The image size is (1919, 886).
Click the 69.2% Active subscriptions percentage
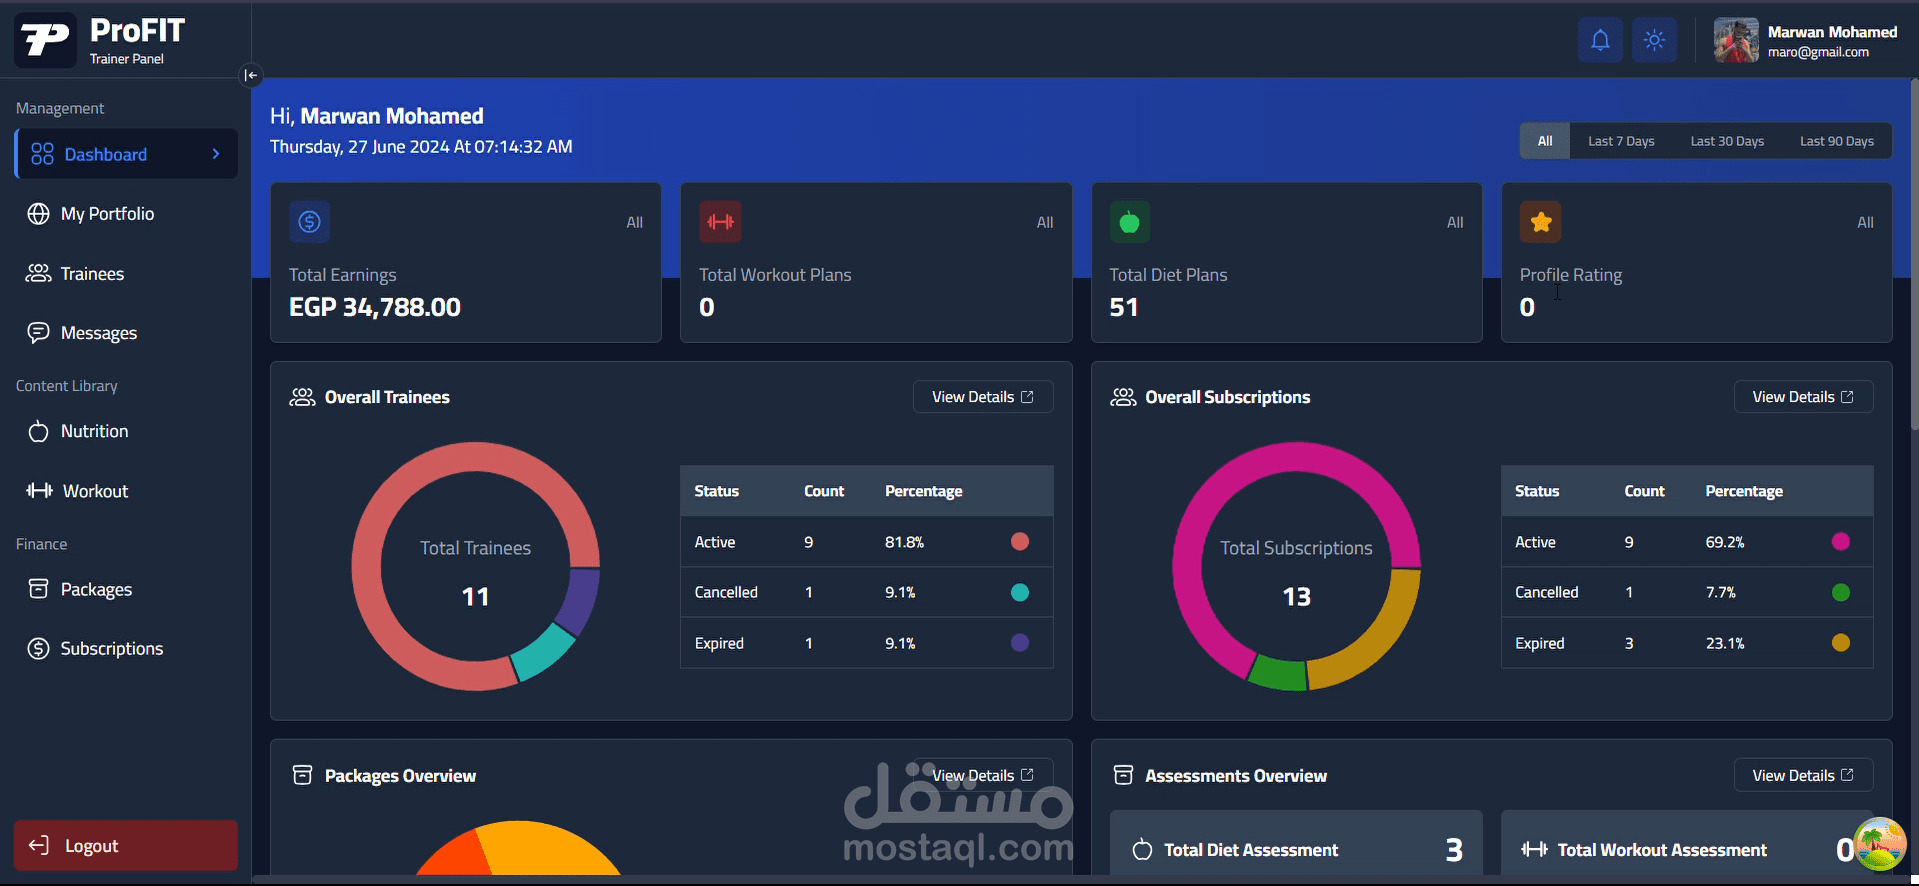click(x=1725, y=542)
